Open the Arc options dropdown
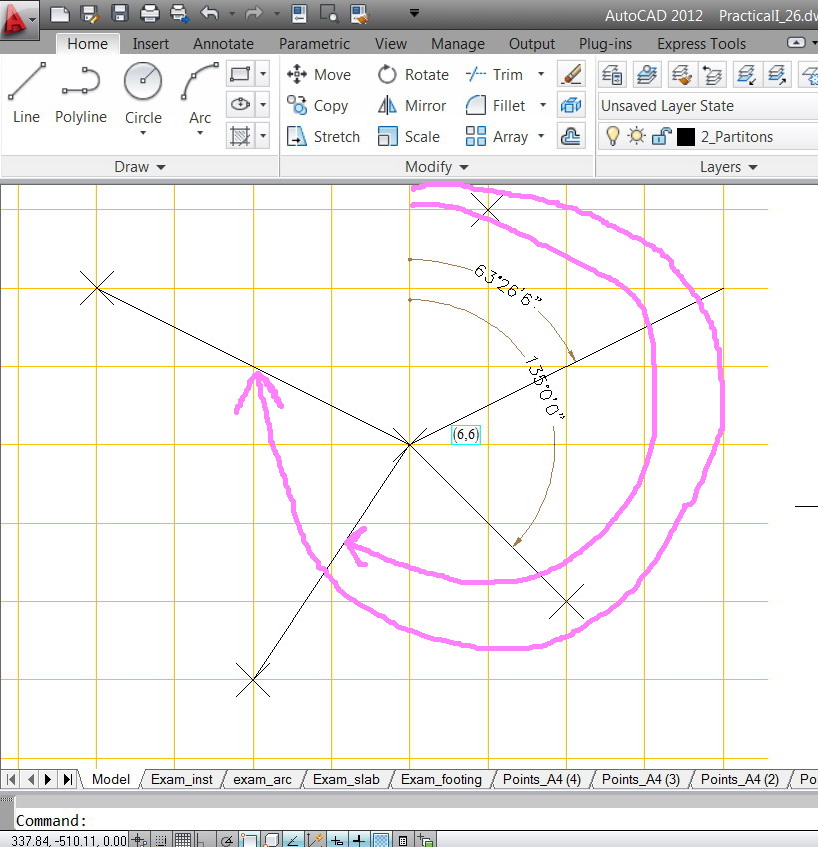 pyautogui.click(x=200, y=133)
